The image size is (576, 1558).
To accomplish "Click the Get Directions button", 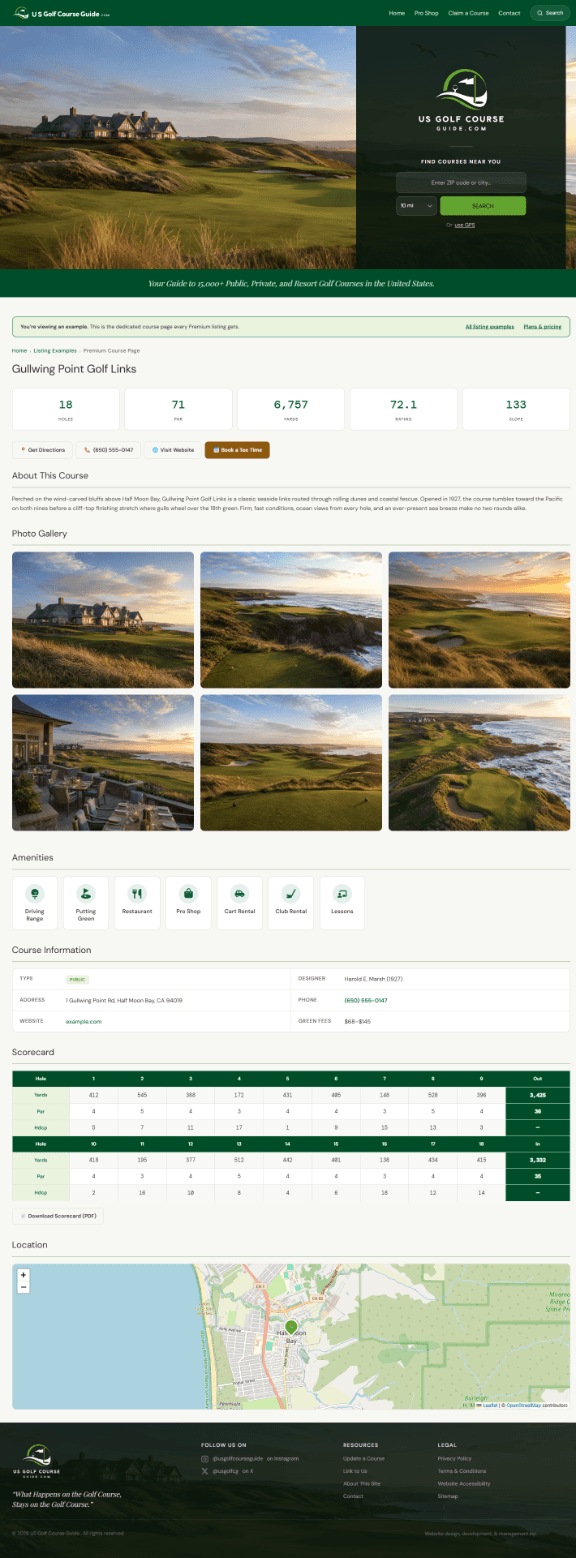I will (41, 450).
